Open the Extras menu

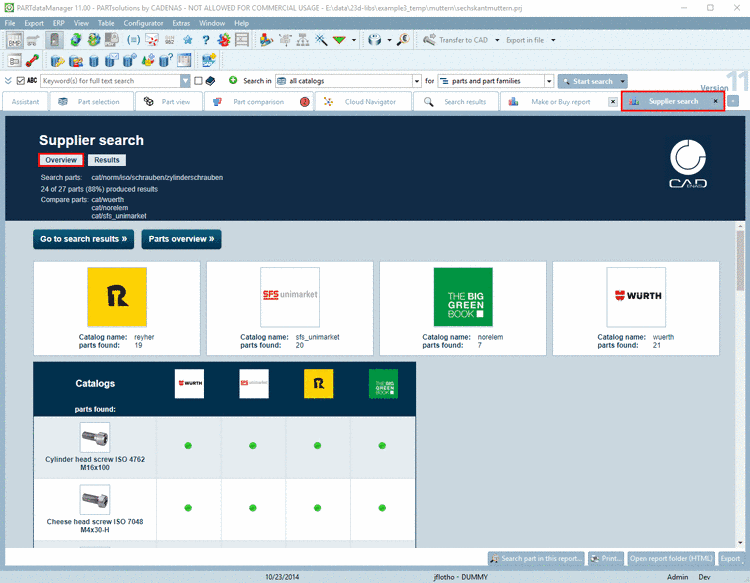click(x=181, y=23)
